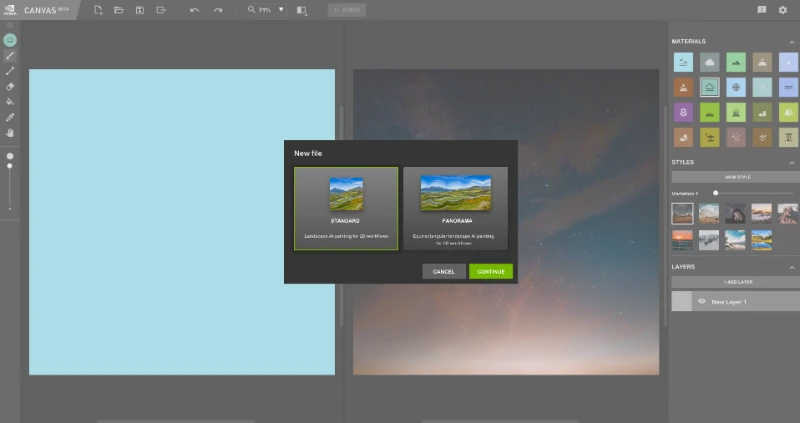The height and width of the screenshot is (423, 800).
Task: Choose the Panorama file type card
Action: [x=456, y=209]
